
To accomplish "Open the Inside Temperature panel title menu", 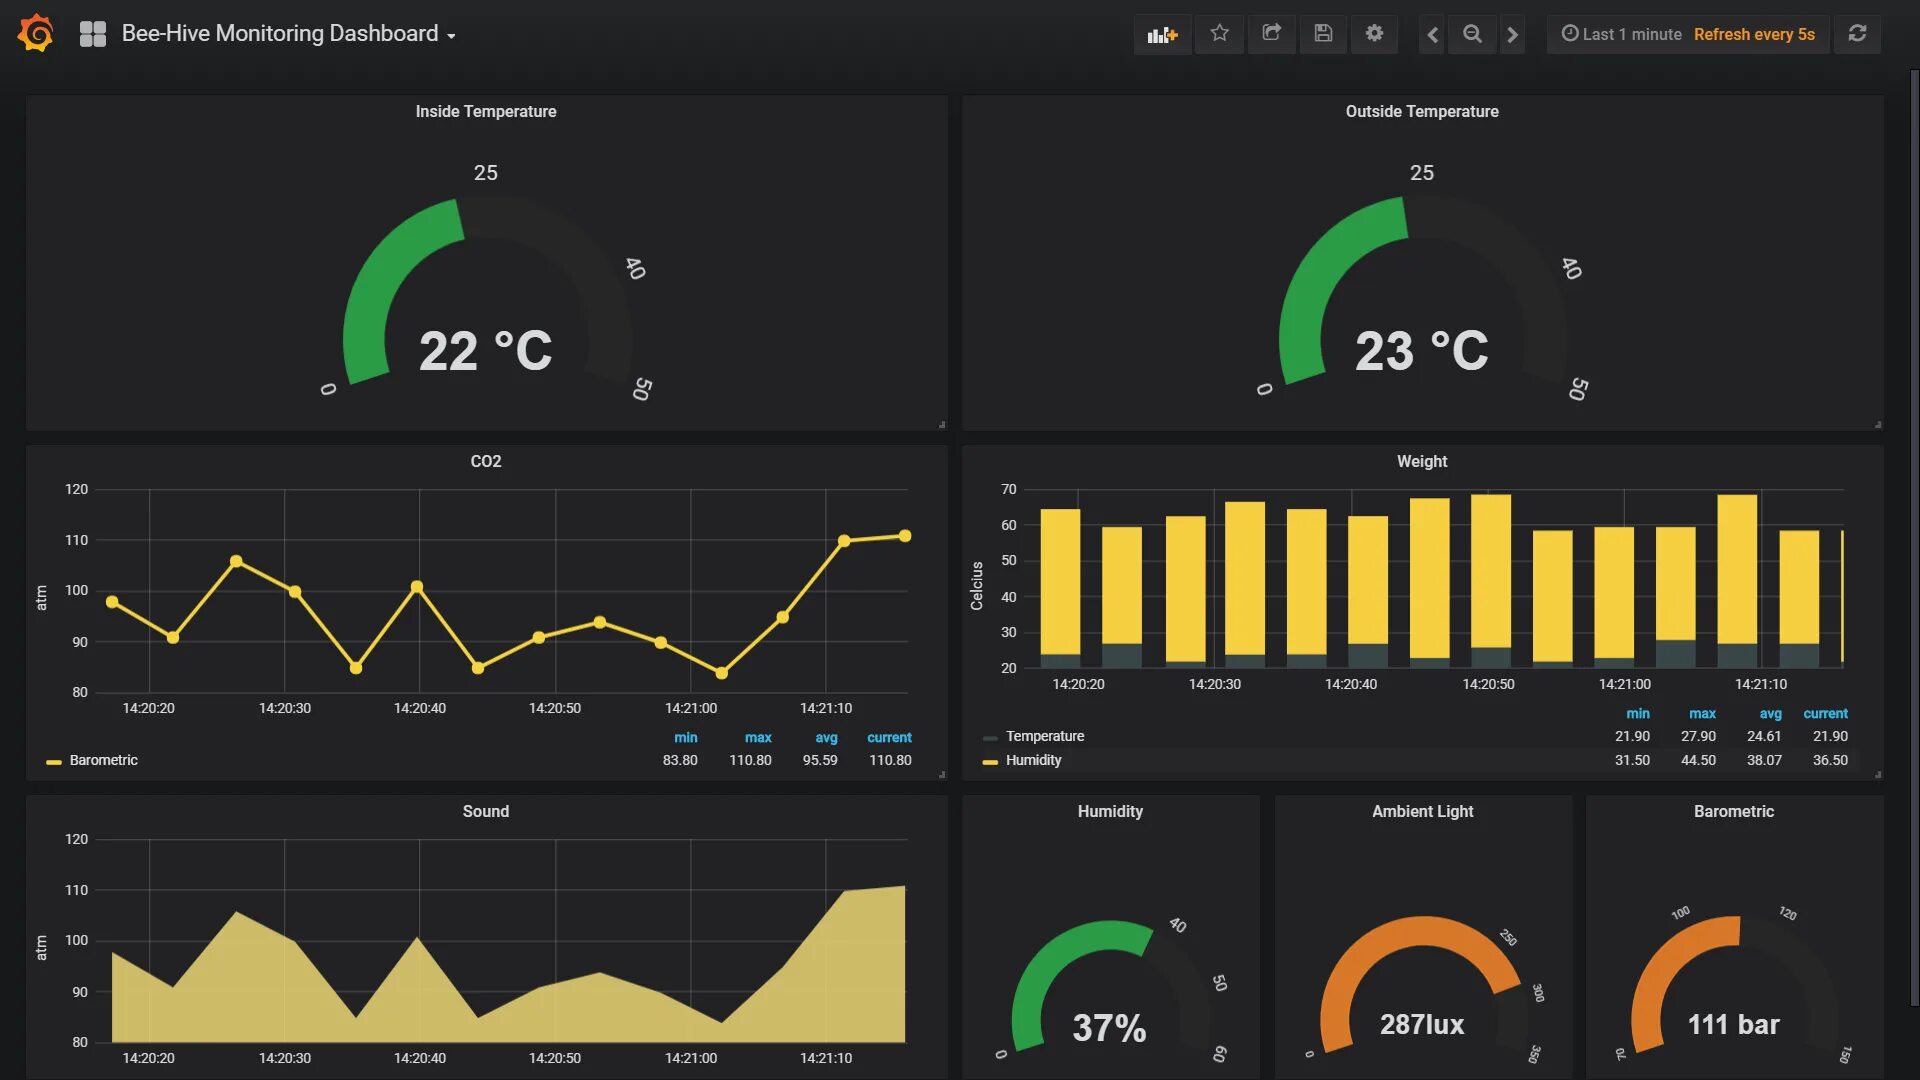I will (x=486, y=112).
